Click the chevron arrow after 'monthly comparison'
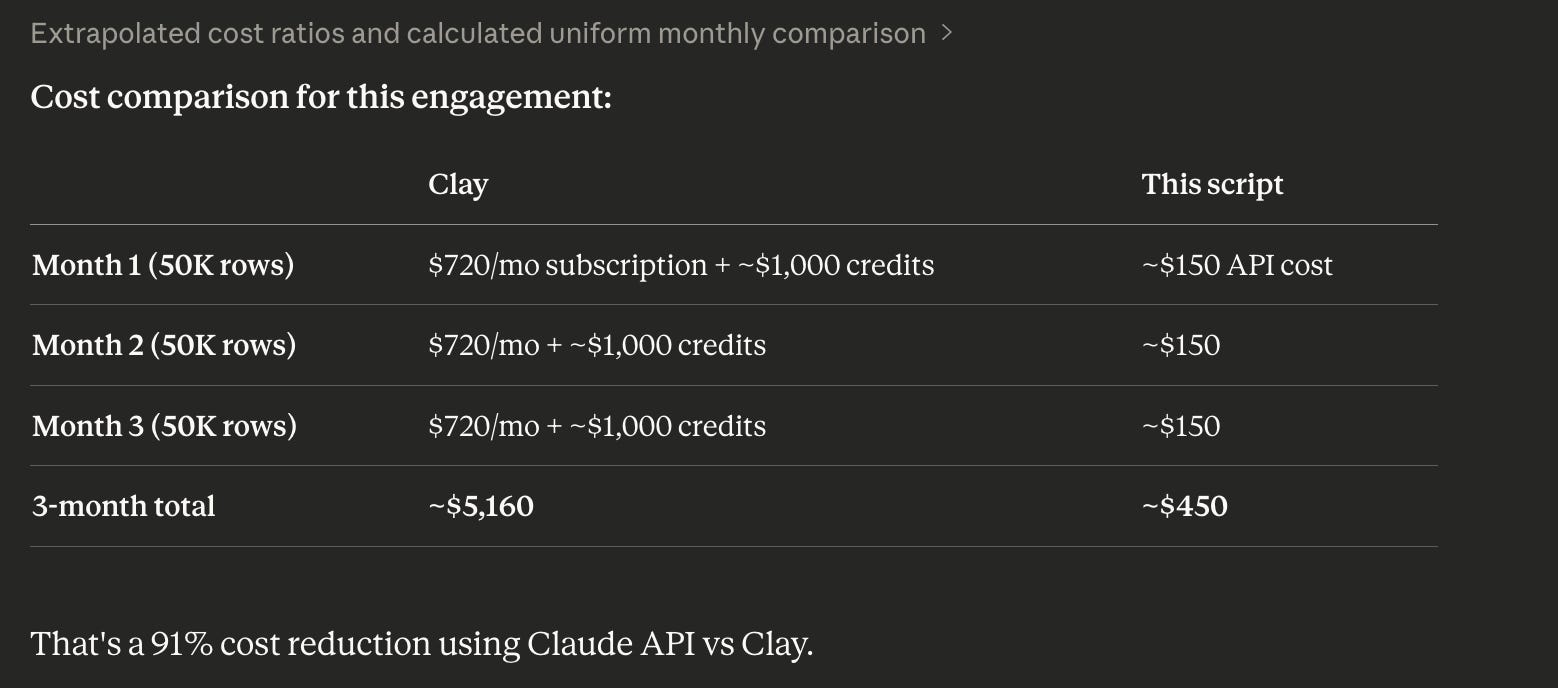The width and height of the screenshot is (1558, 688). tap(946, 34)
